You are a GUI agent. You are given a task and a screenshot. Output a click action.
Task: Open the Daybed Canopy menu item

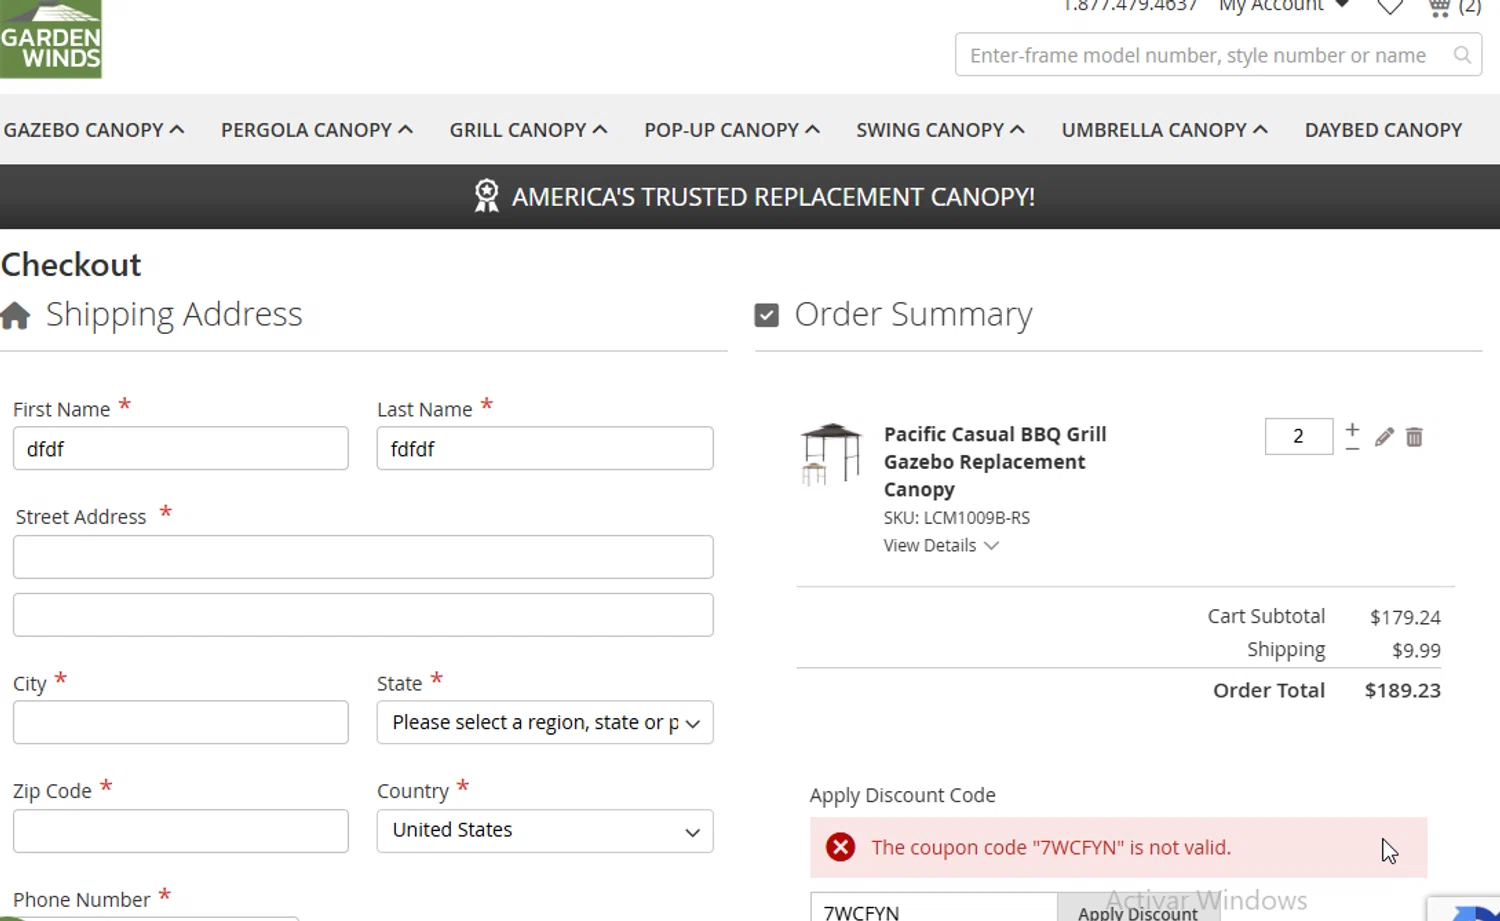tap(1383, 130)
